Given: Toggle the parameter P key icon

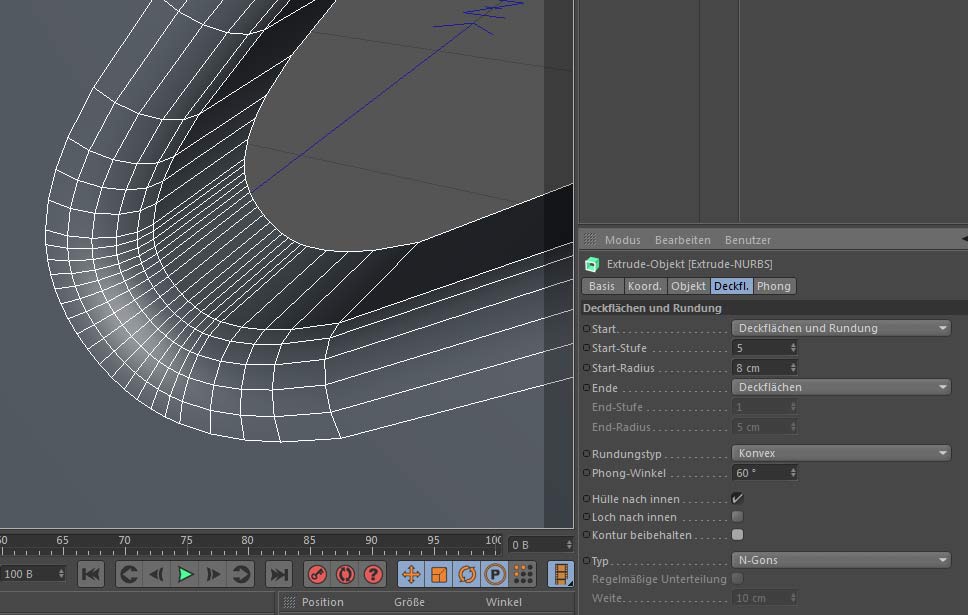Looking at the screenshot, I should pos(494,574).
